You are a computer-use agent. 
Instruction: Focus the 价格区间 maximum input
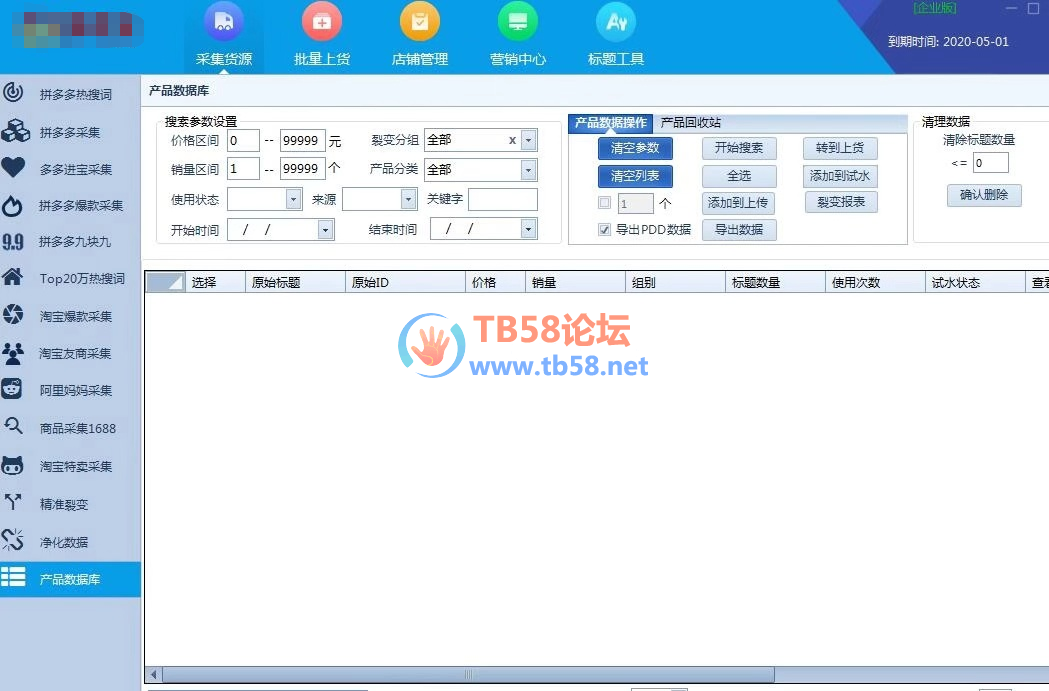(x=302, y=140)
